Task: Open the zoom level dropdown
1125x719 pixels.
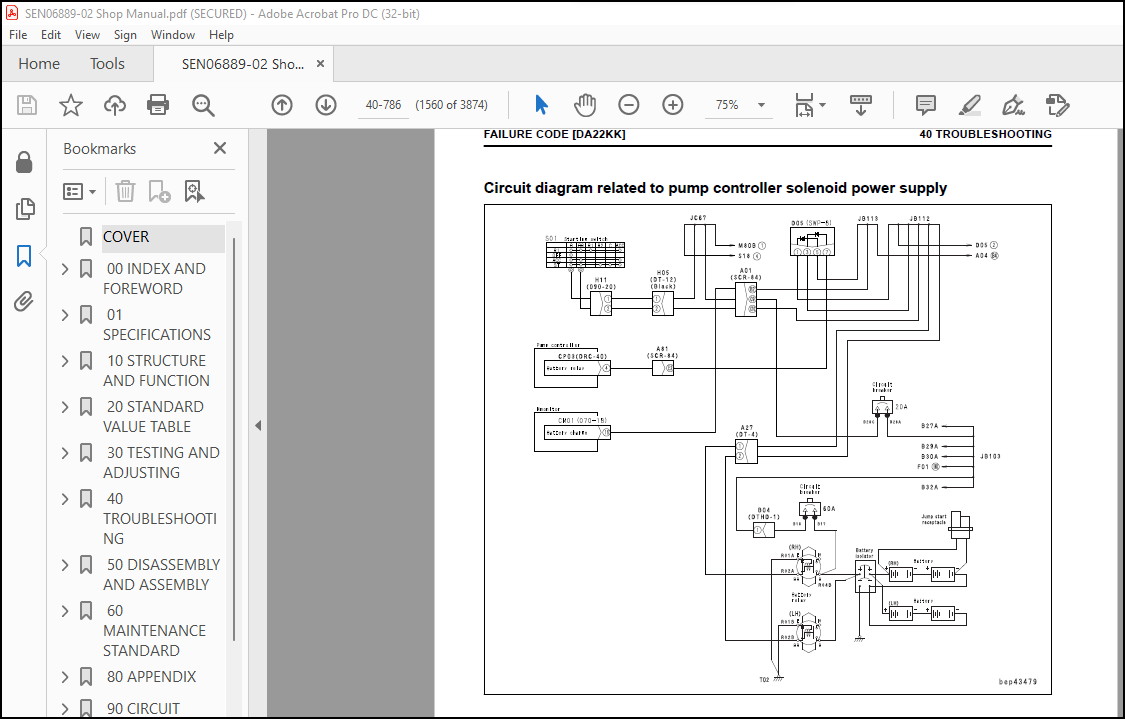Action: coord(761,105)
